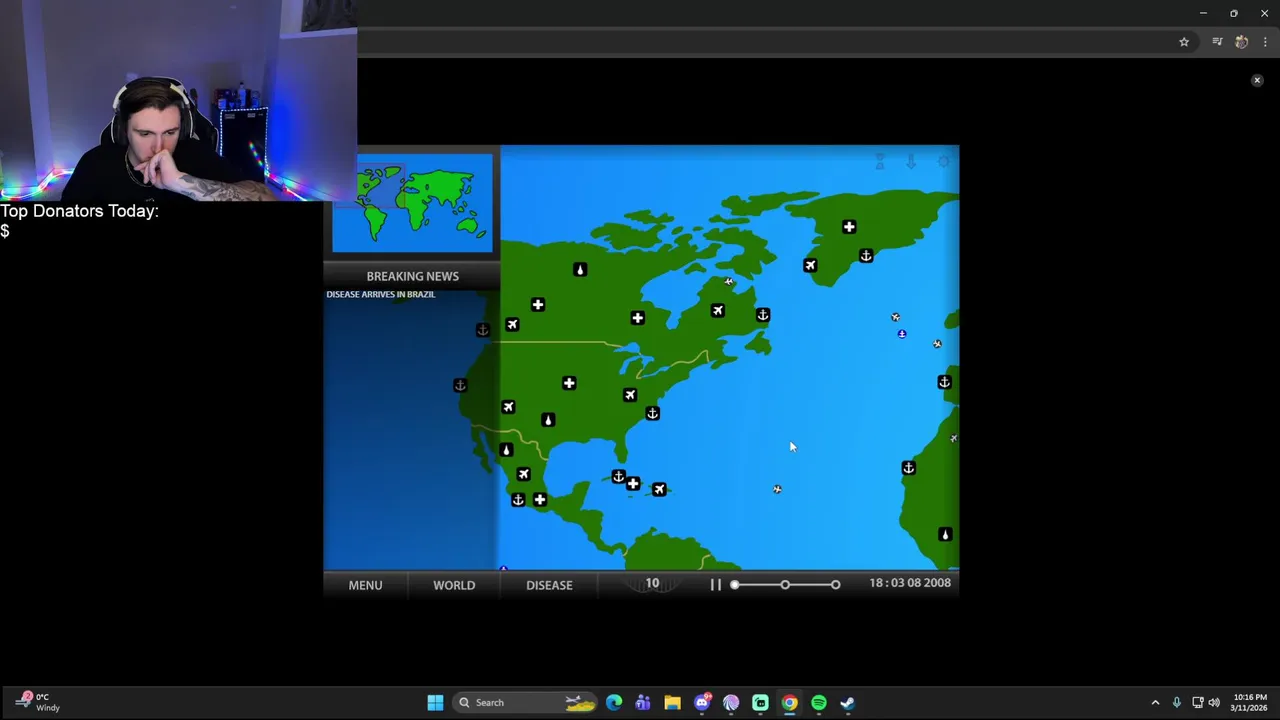1280x720 pixels.
Task: Open the faded gear settings icon
Action: (943, 162)
